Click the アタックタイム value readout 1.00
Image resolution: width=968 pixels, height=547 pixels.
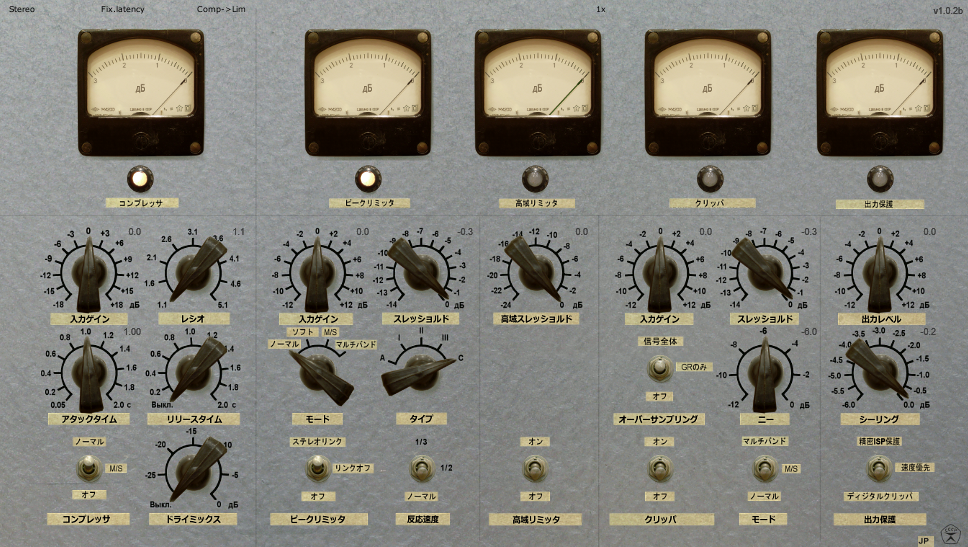(132, 332)
